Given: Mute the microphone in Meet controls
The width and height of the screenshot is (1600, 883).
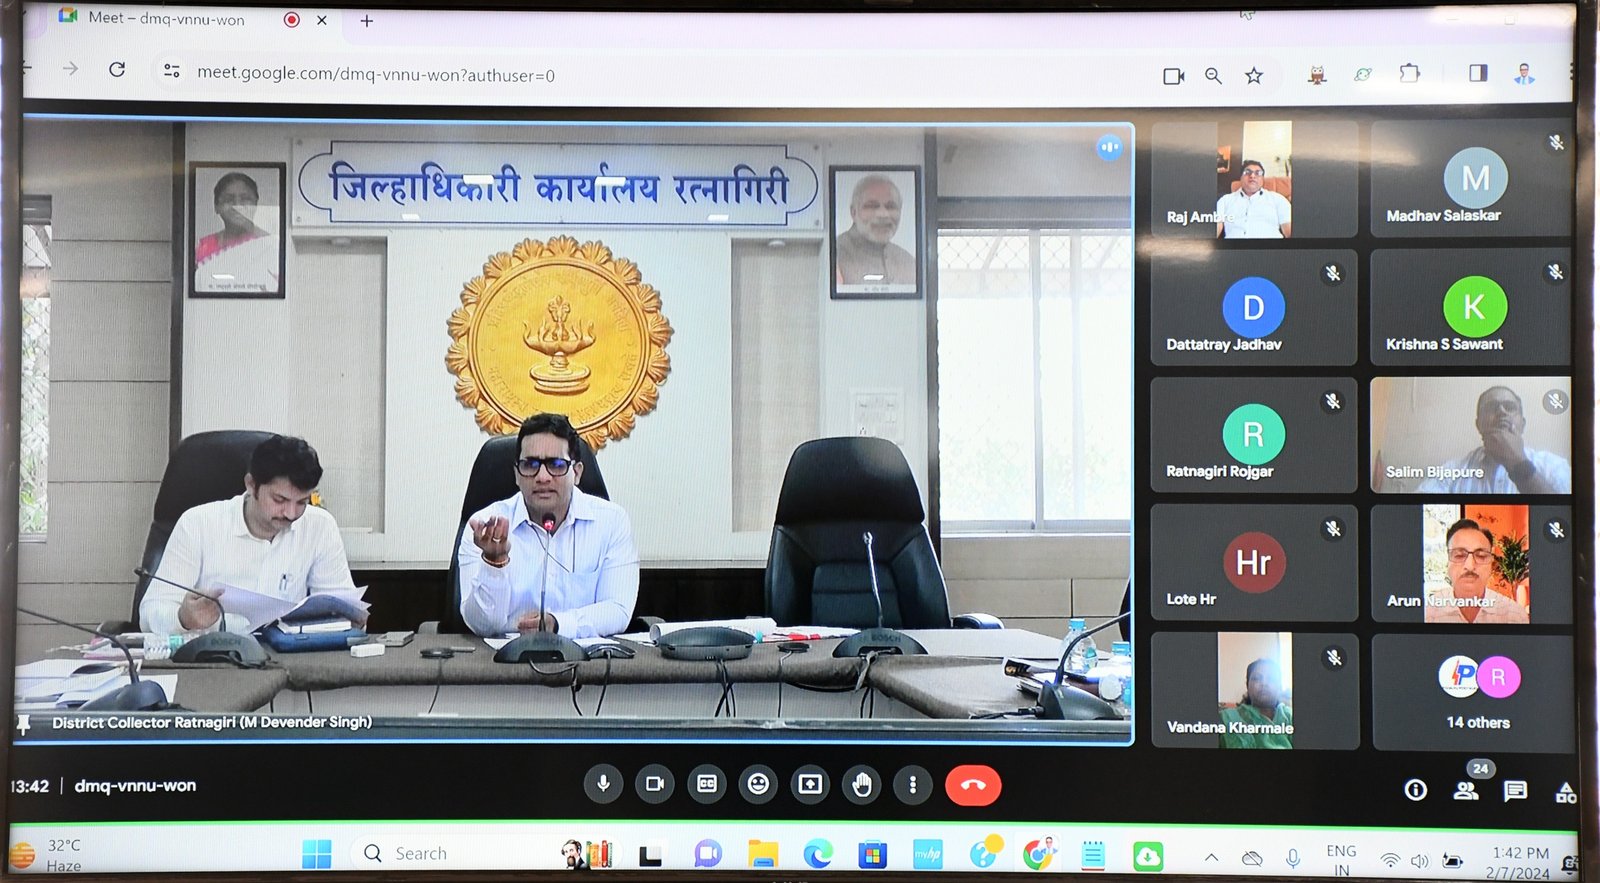Looking at the screenshot, I should (x=603, y=785).
